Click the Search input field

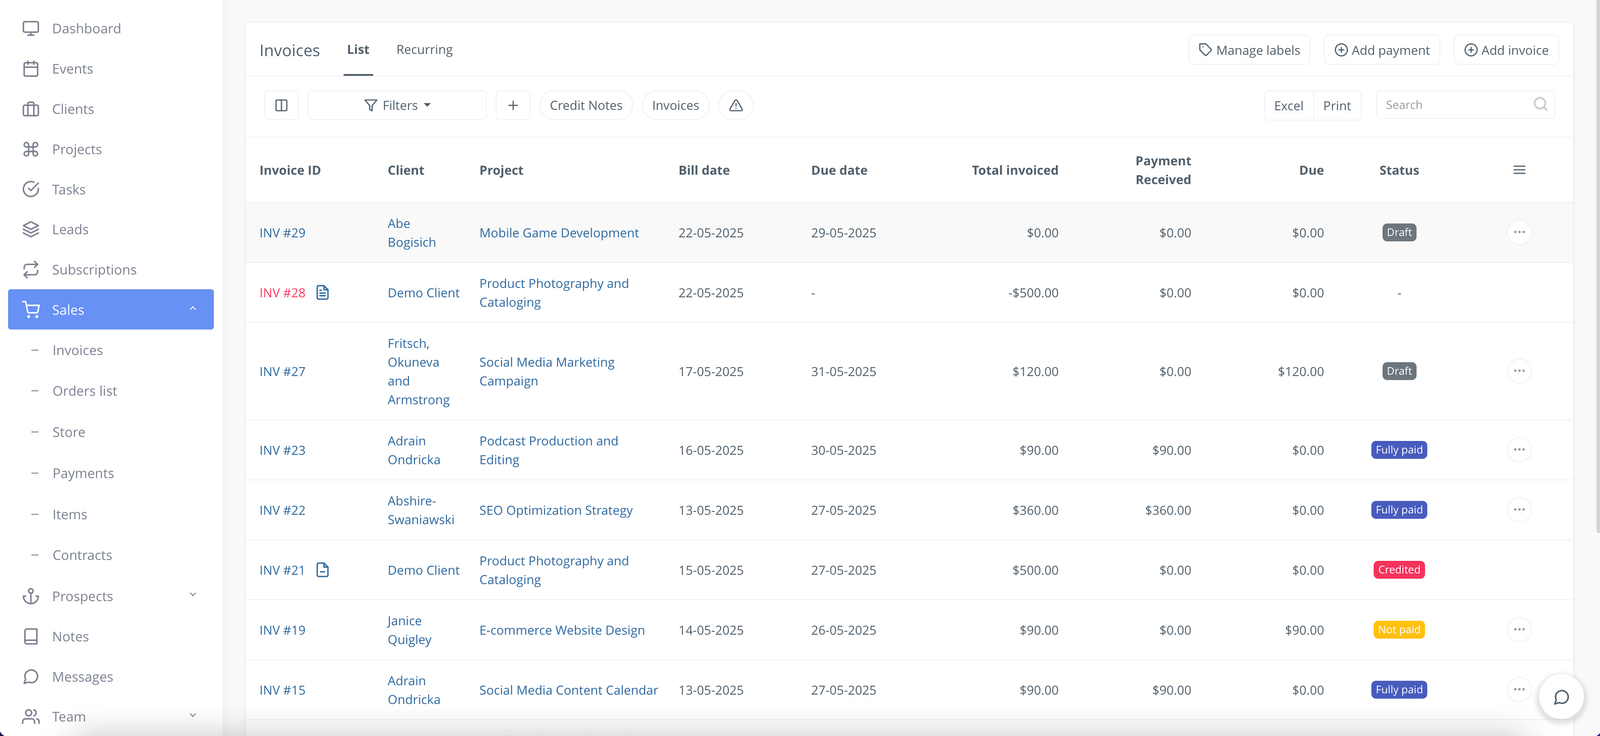click(1455, 105)
